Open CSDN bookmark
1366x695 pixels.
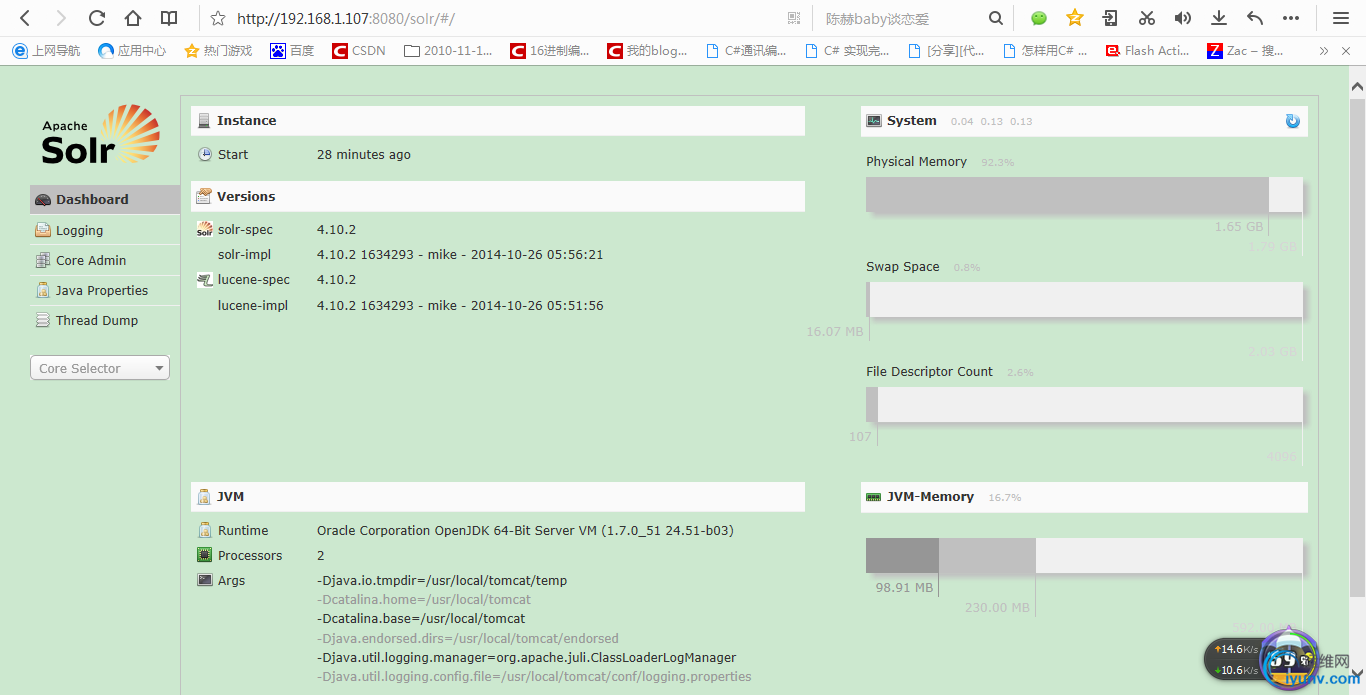(x=359, y=50)
